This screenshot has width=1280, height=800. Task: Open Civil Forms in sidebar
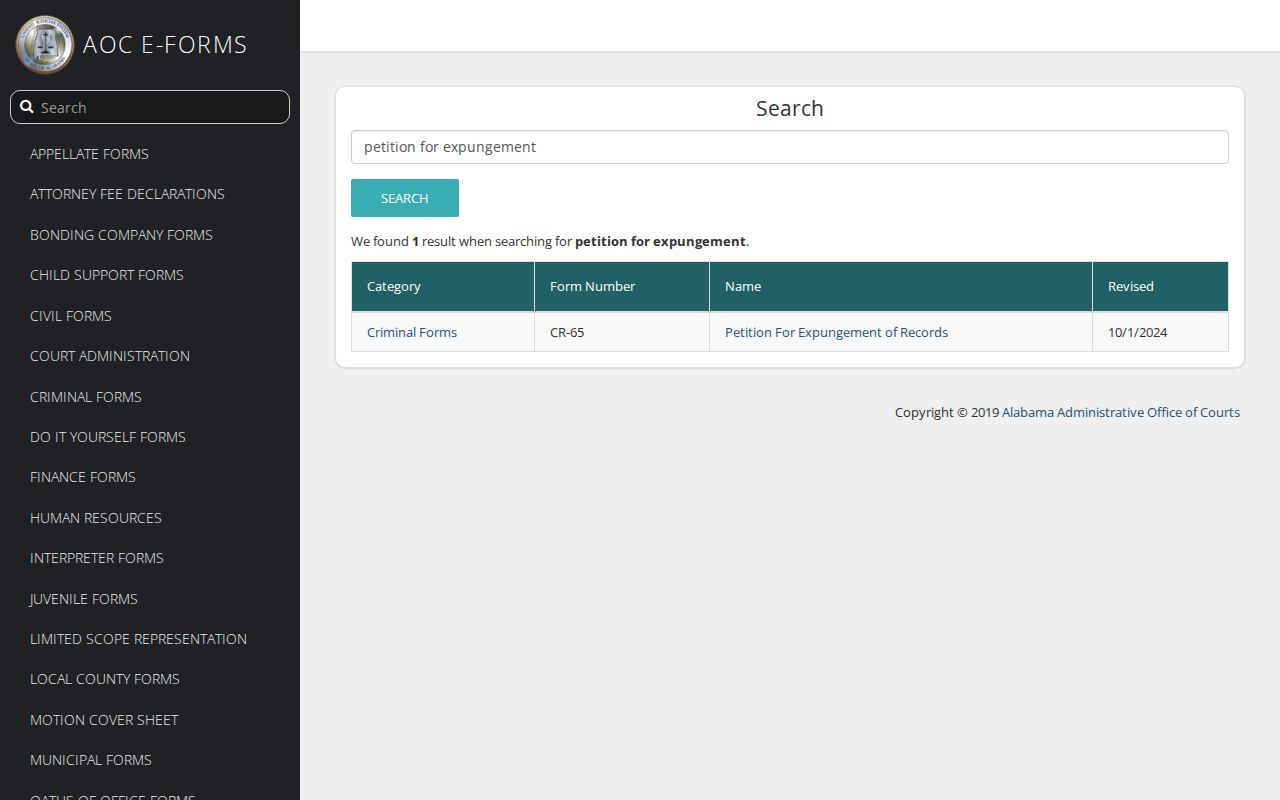pyautogui.click(x=71, y=316)
